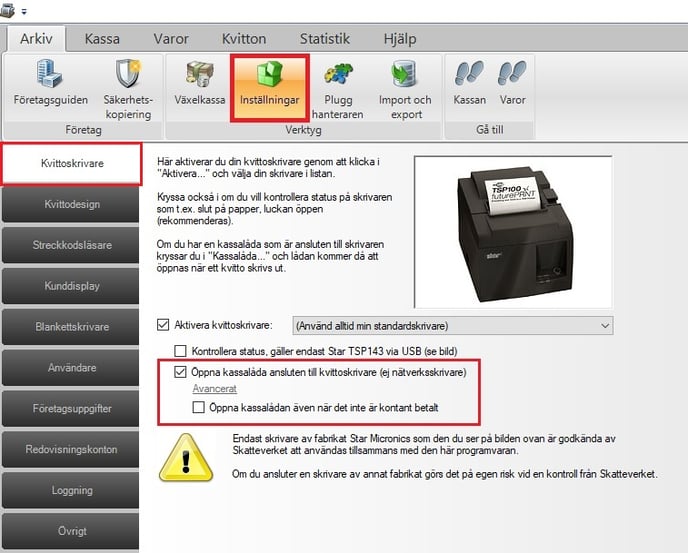The width and height of the screenshot is (688, 553).
Task: Switch to the Varor ribbon tab
Action: coord(171,39)
